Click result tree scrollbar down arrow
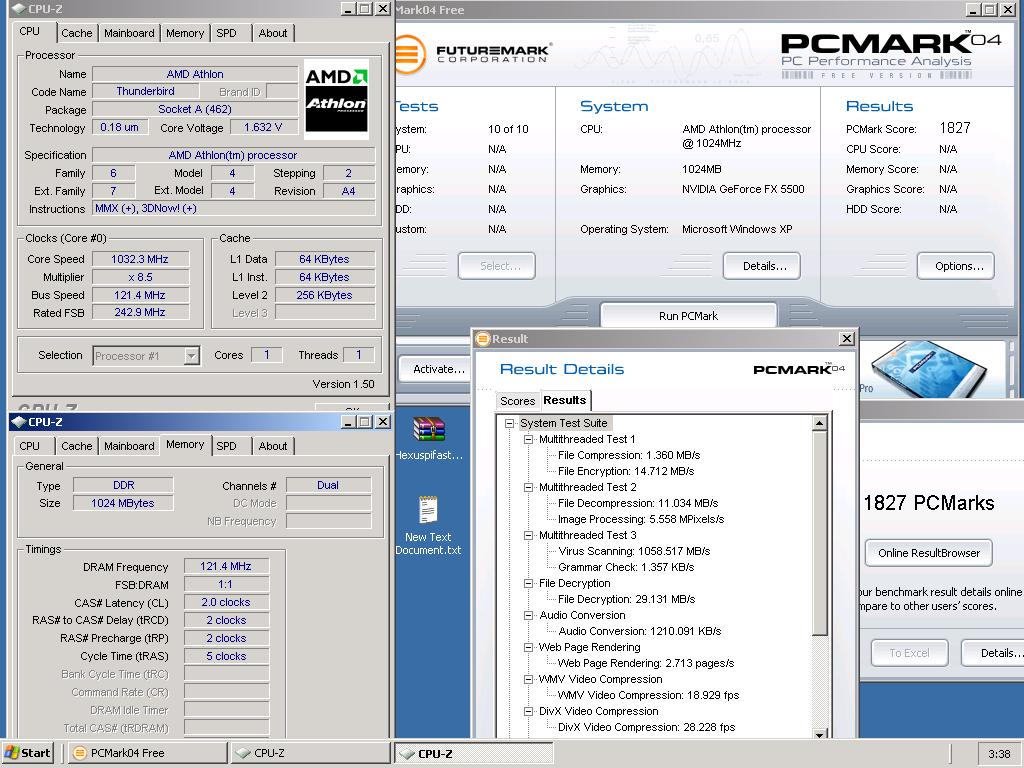The image size is (1024, 768). tap(820, 735)
